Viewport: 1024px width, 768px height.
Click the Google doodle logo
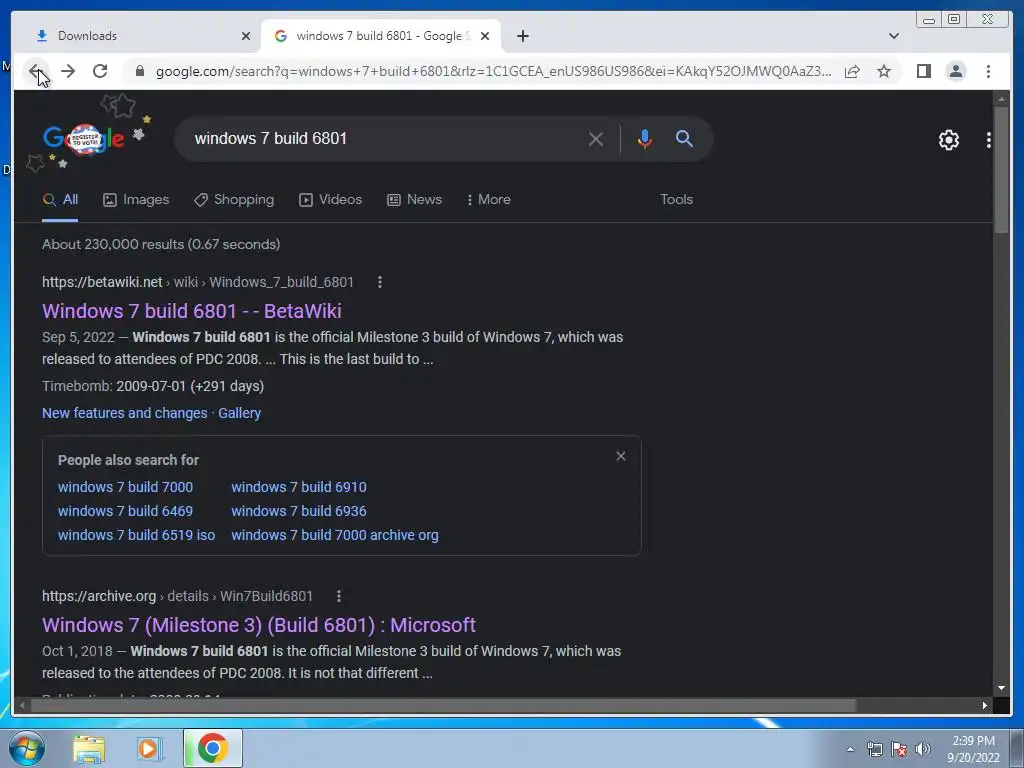84,139
